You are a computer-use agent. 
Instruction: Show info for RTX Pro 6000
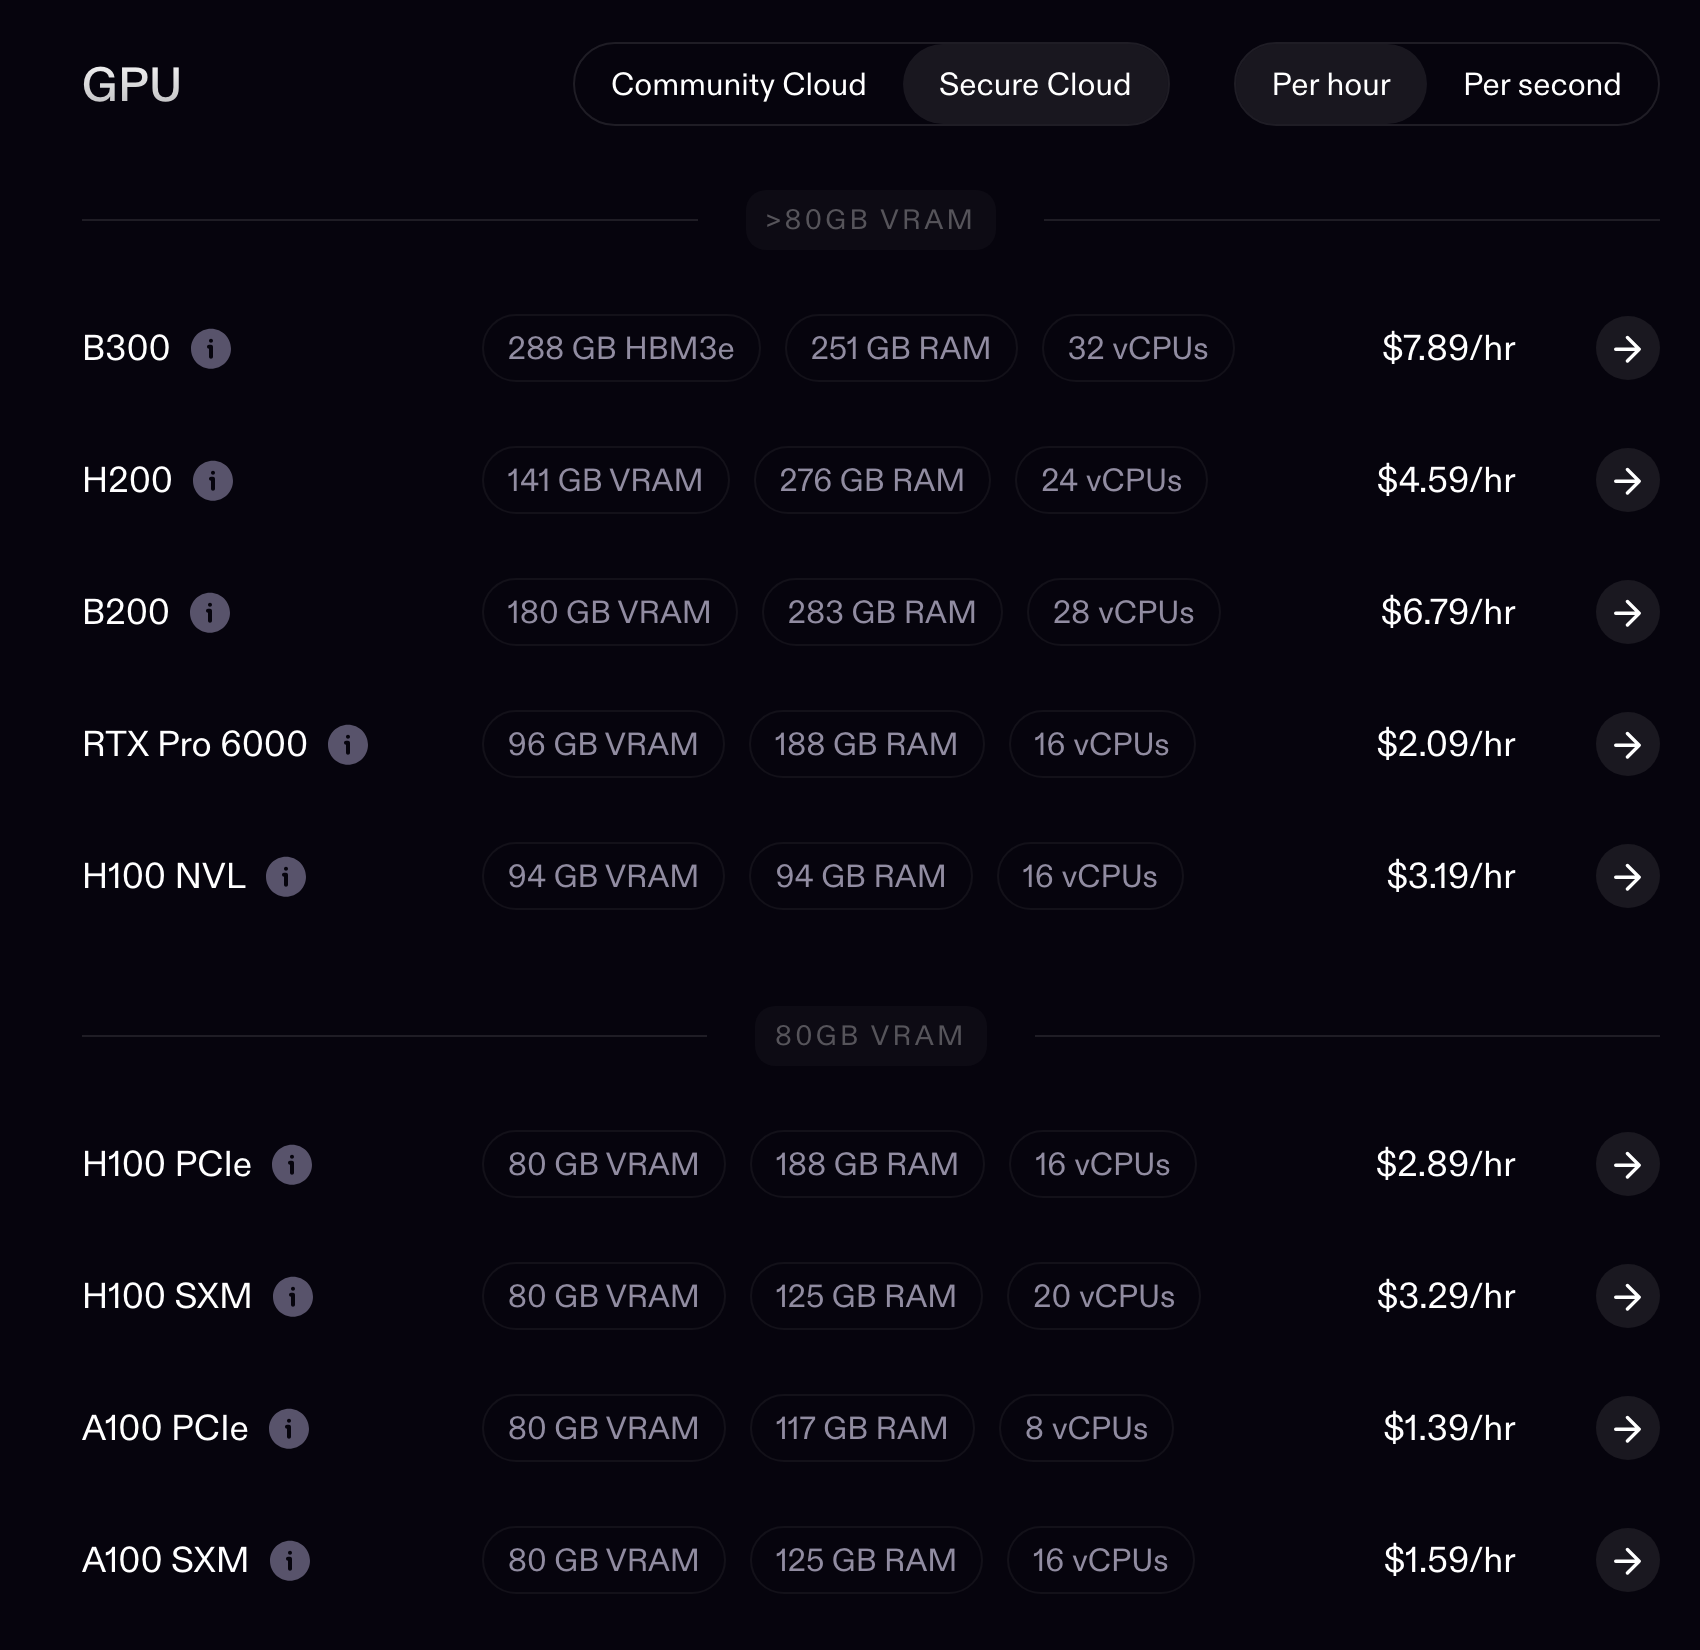click(x=348, y=745)
